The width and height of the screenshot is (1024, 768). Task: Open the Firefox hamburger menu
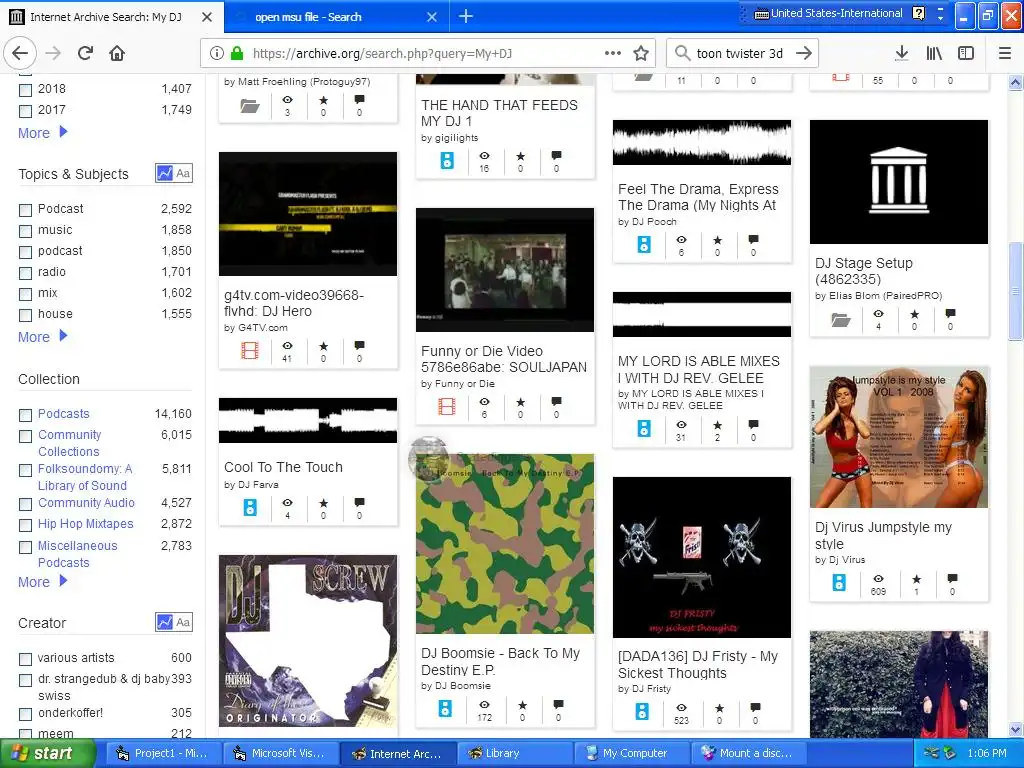(1004, 54)
